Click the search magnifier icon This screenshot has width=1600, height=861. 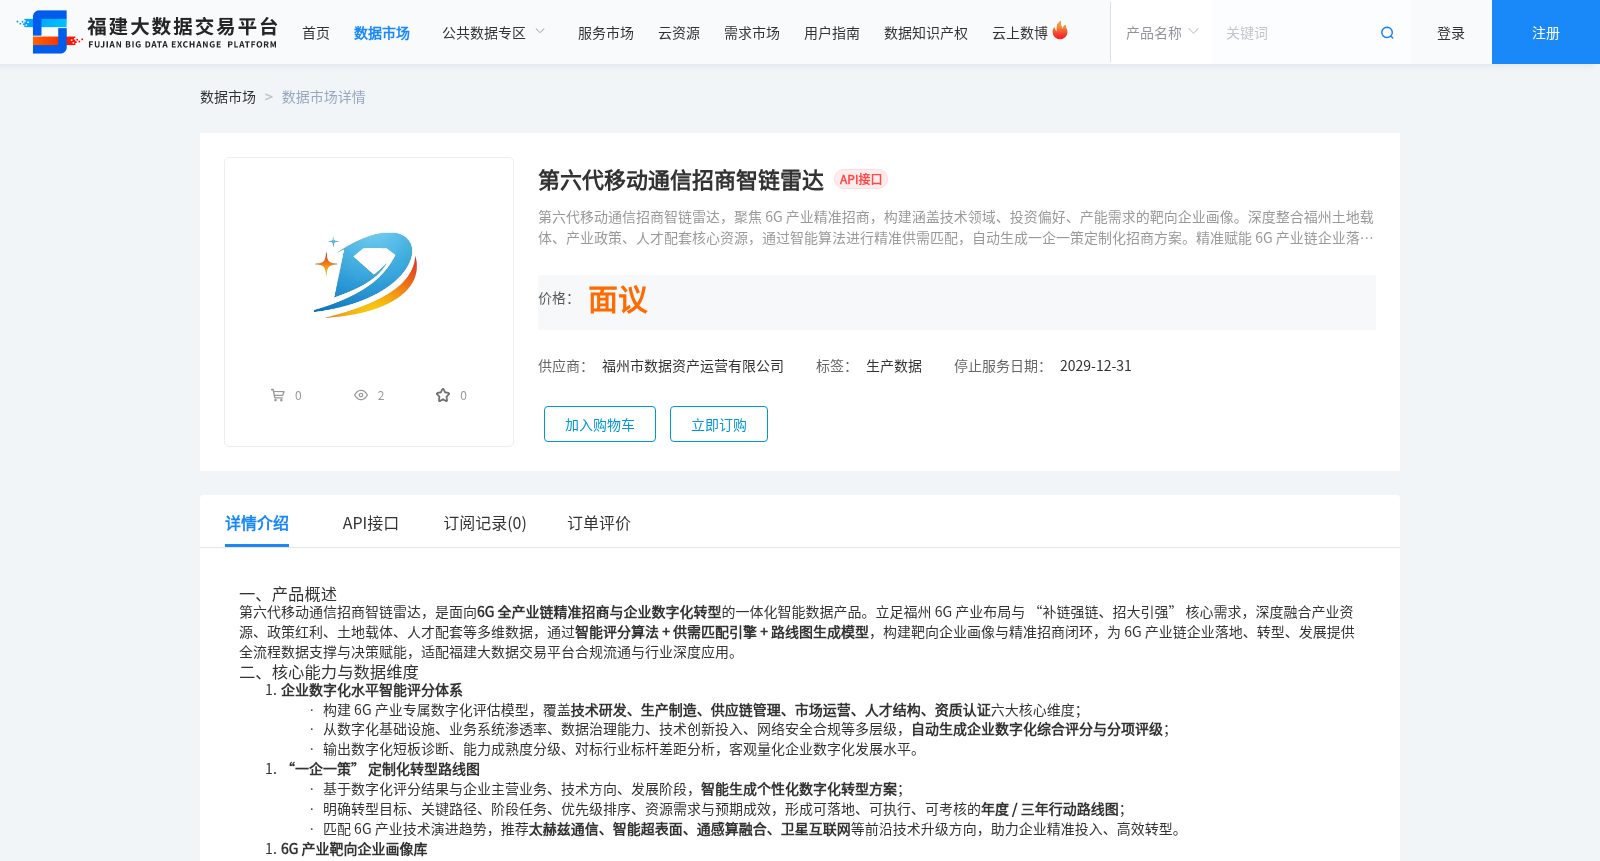coord(1387,33)
